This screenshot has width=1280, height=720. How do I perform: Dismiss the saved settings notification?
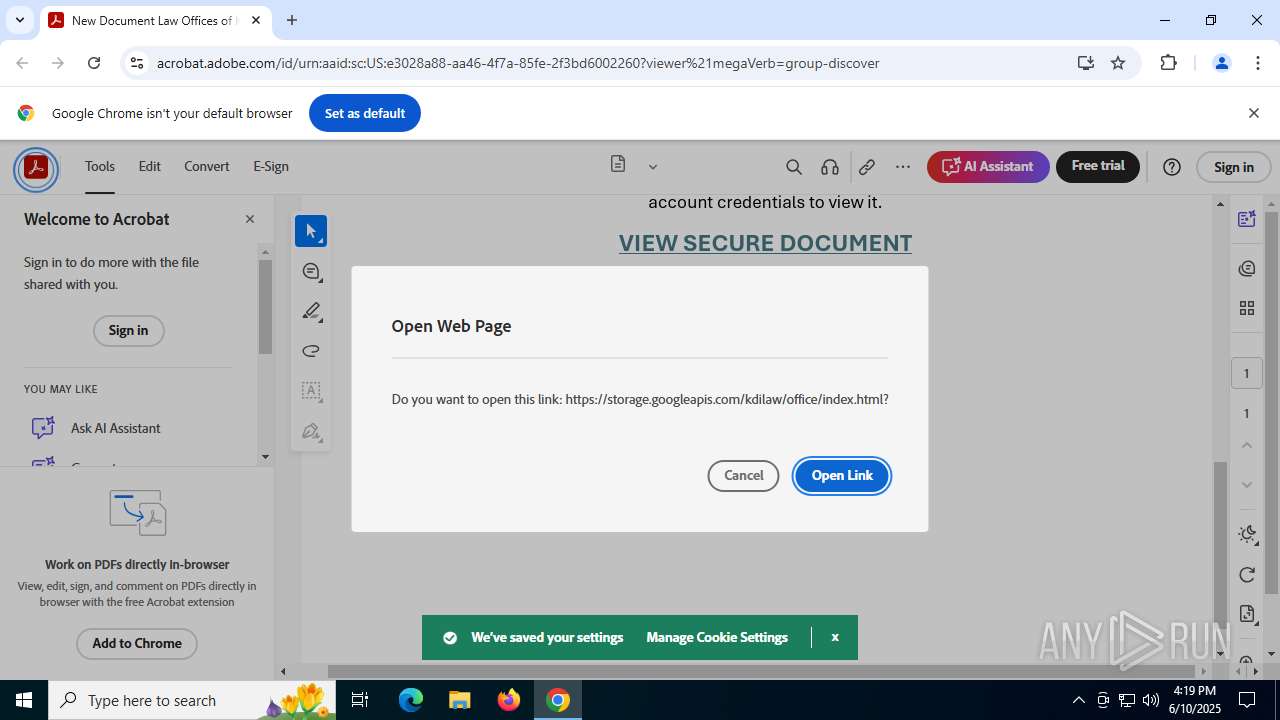[835, 637]
